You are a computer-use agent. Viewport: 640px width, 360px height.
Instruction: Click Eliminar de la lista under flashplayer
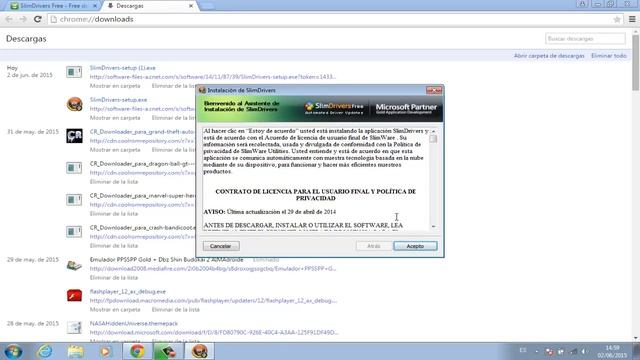click(176, 309)
